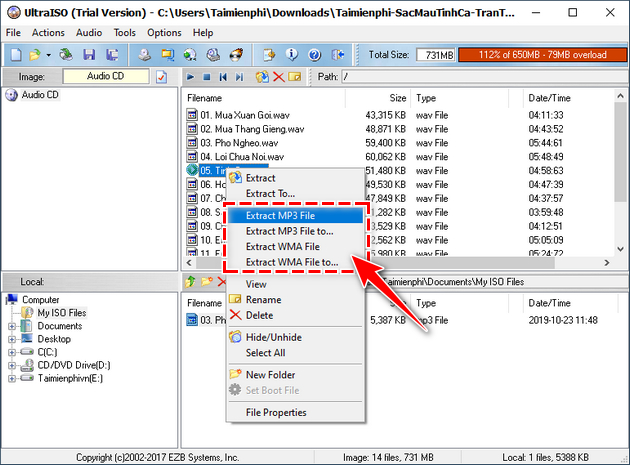
Task: Click the Open file folder icon
Action: pyautogui.click(x=35, y=55)
